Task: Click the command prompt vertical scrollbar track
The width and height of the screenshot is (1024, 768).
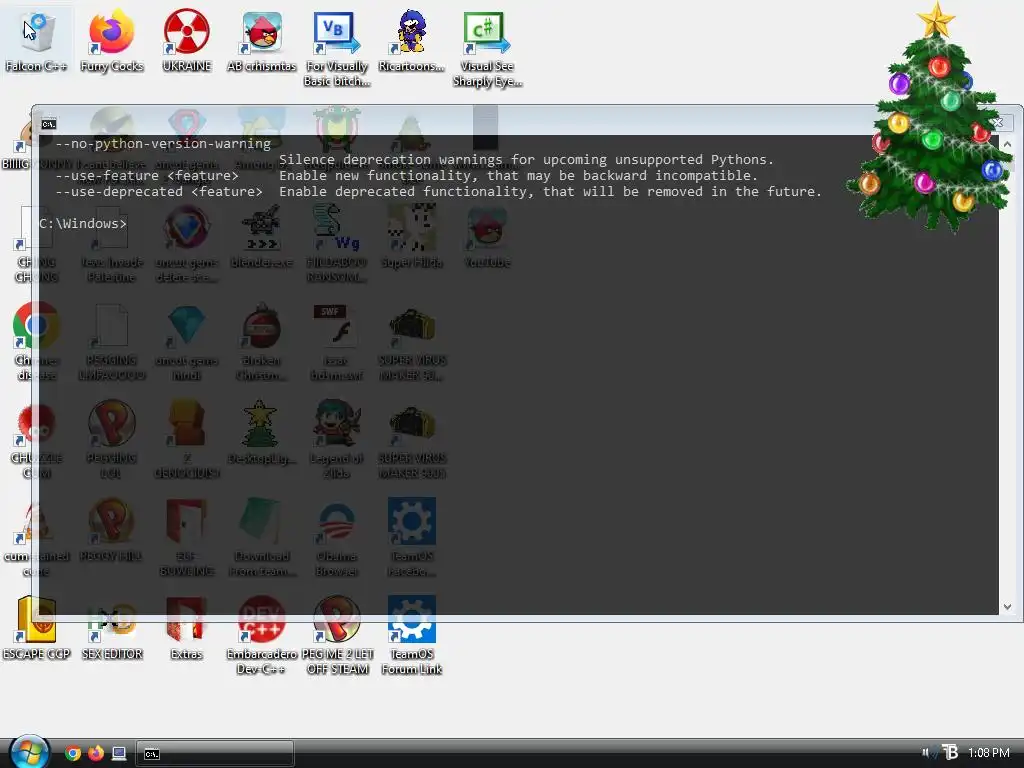Action: click(1007, 375)
